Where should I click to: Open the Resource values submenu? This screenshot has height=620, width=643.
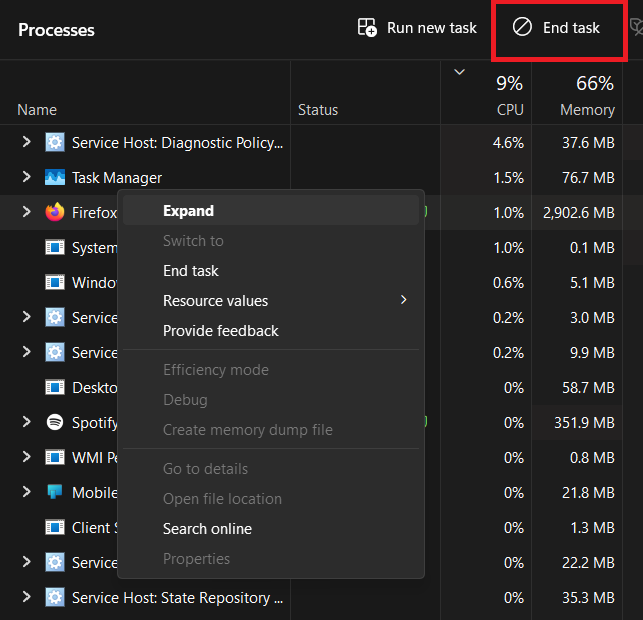click(271, 301)
